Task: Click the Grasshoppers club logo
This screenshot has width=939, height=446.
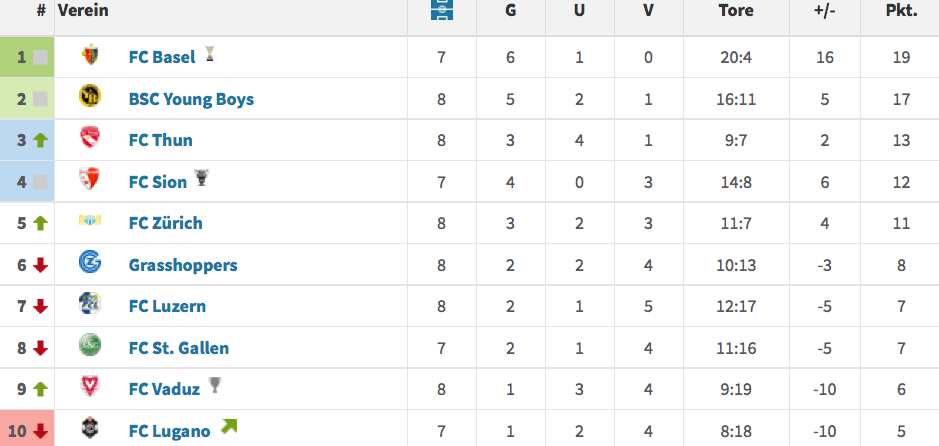Action: [x=90, y=262]
